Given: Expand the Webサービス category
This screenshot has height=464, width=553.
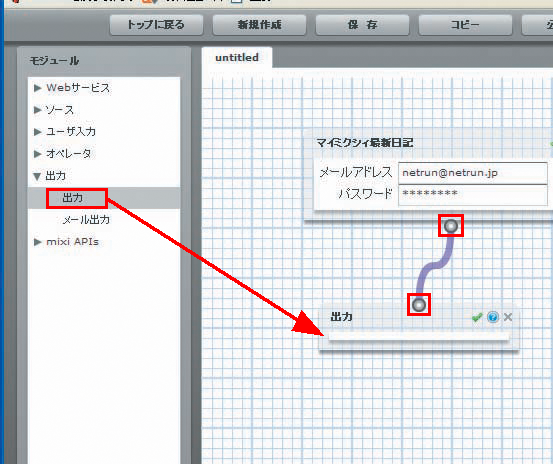Looking at the screenshot, I should pos(72,88).
